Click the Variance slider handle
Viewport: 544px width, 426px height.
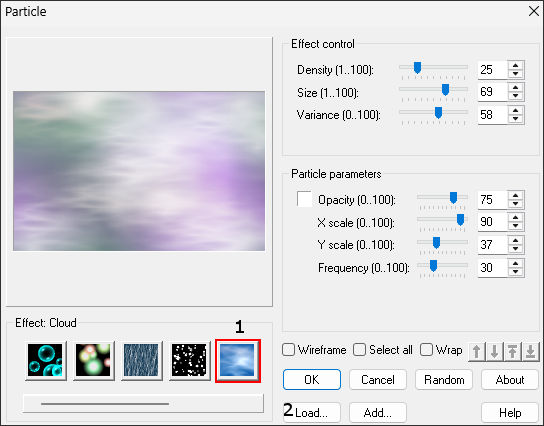[439, 113]
